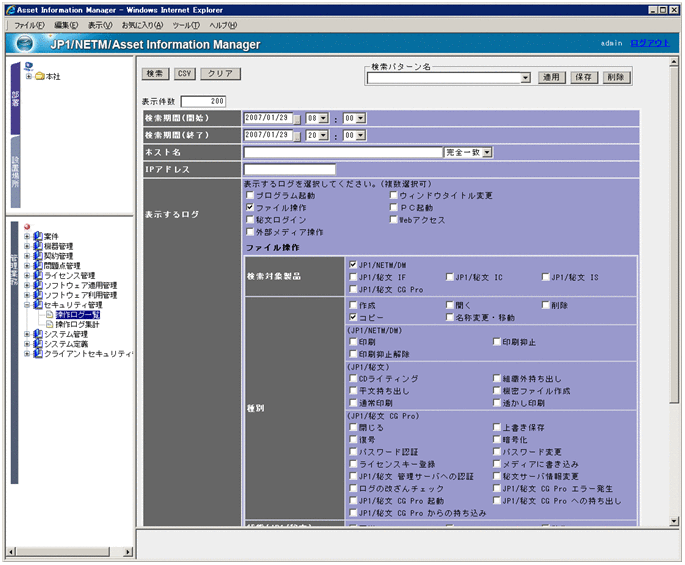The height and width of the screenshot is (565, 685).
Task: Expand the 本社 tree node
Action: (28, 76)
